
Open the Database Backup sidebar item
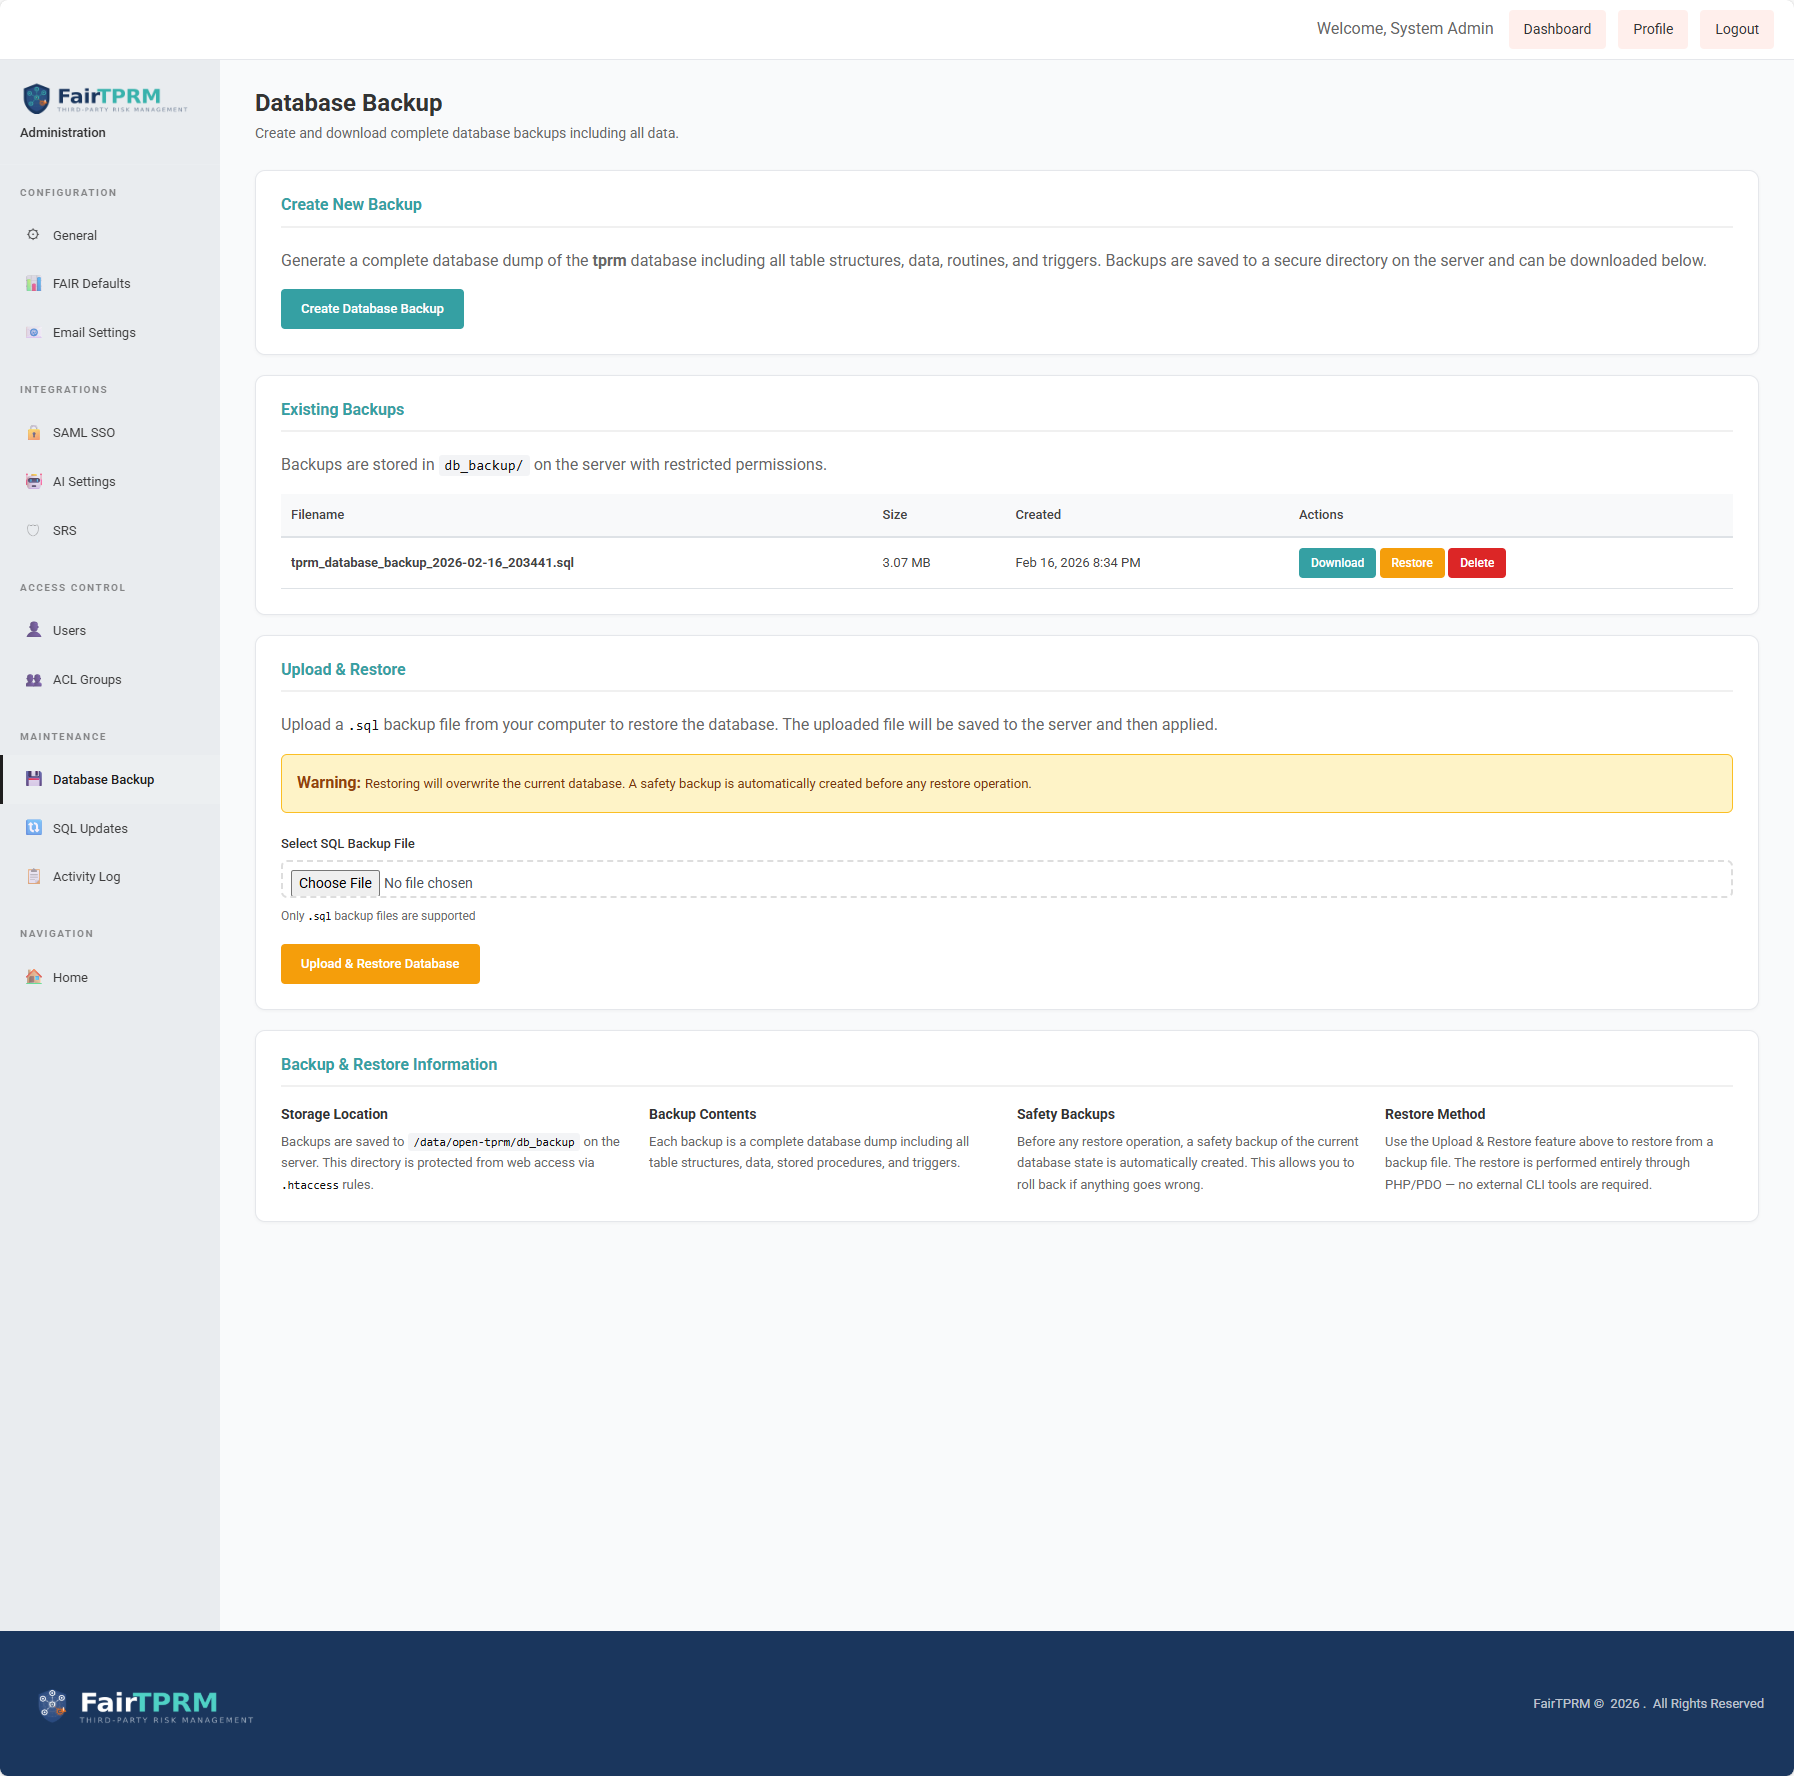click(103, 780)
